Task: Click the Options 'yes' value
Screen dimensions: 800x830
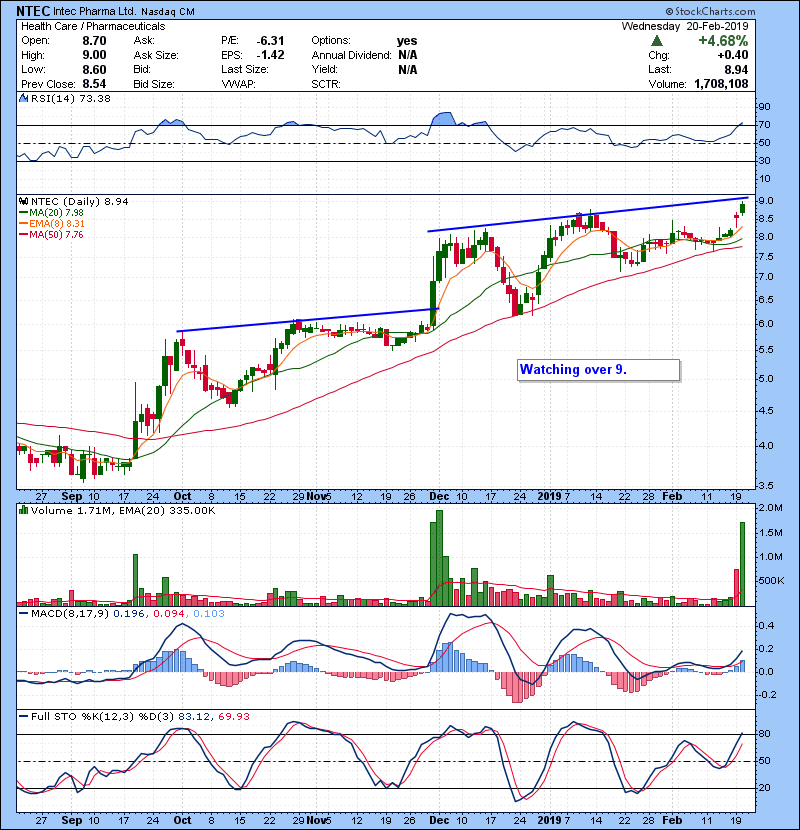Action: point(407,41)
